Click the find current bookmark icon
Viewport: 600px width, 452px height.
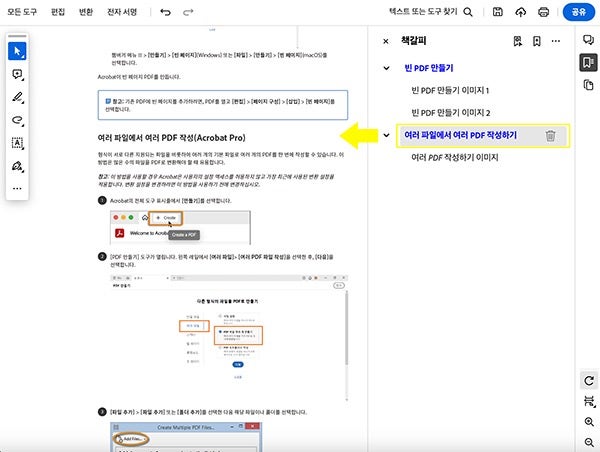[517, 41]
